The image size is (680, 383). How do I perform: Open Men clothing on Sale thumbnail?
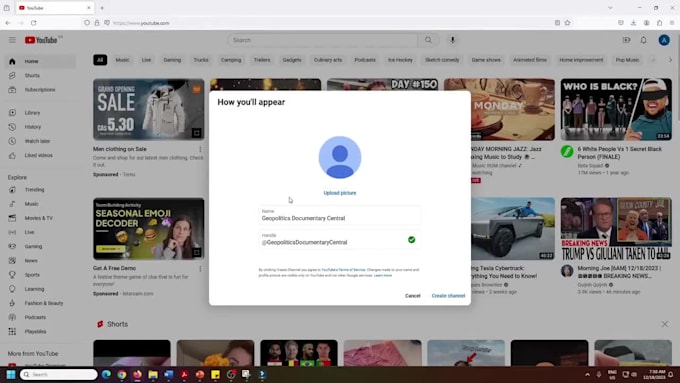pyautogui.click(x=148, y=109)
